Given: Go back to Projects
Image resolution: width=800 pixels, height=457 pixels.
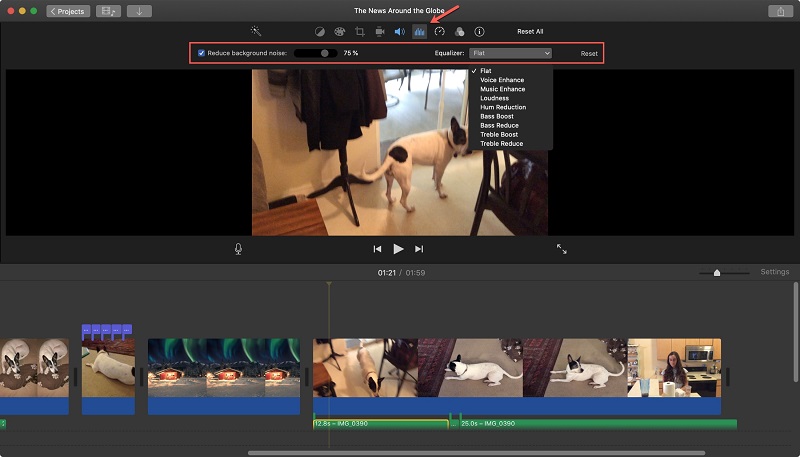Looking at the screenshot, I should [x=68, y=11].
